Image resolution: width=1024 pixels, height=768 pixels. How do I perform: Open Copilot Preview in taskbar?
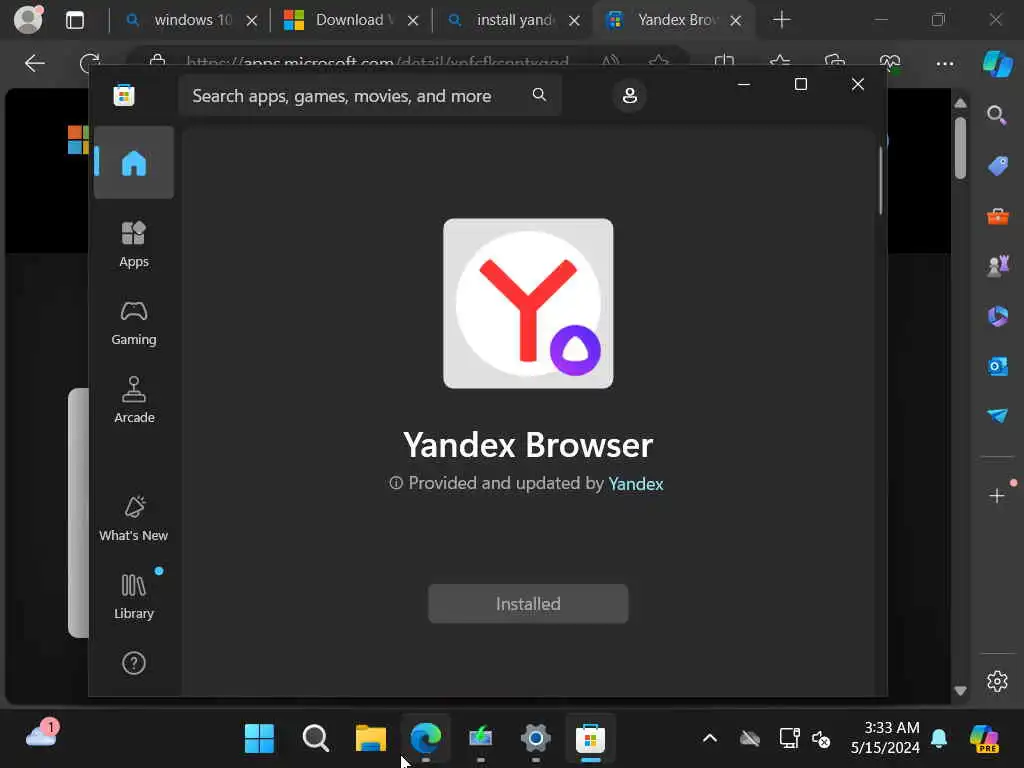click(x=984, y=739)
